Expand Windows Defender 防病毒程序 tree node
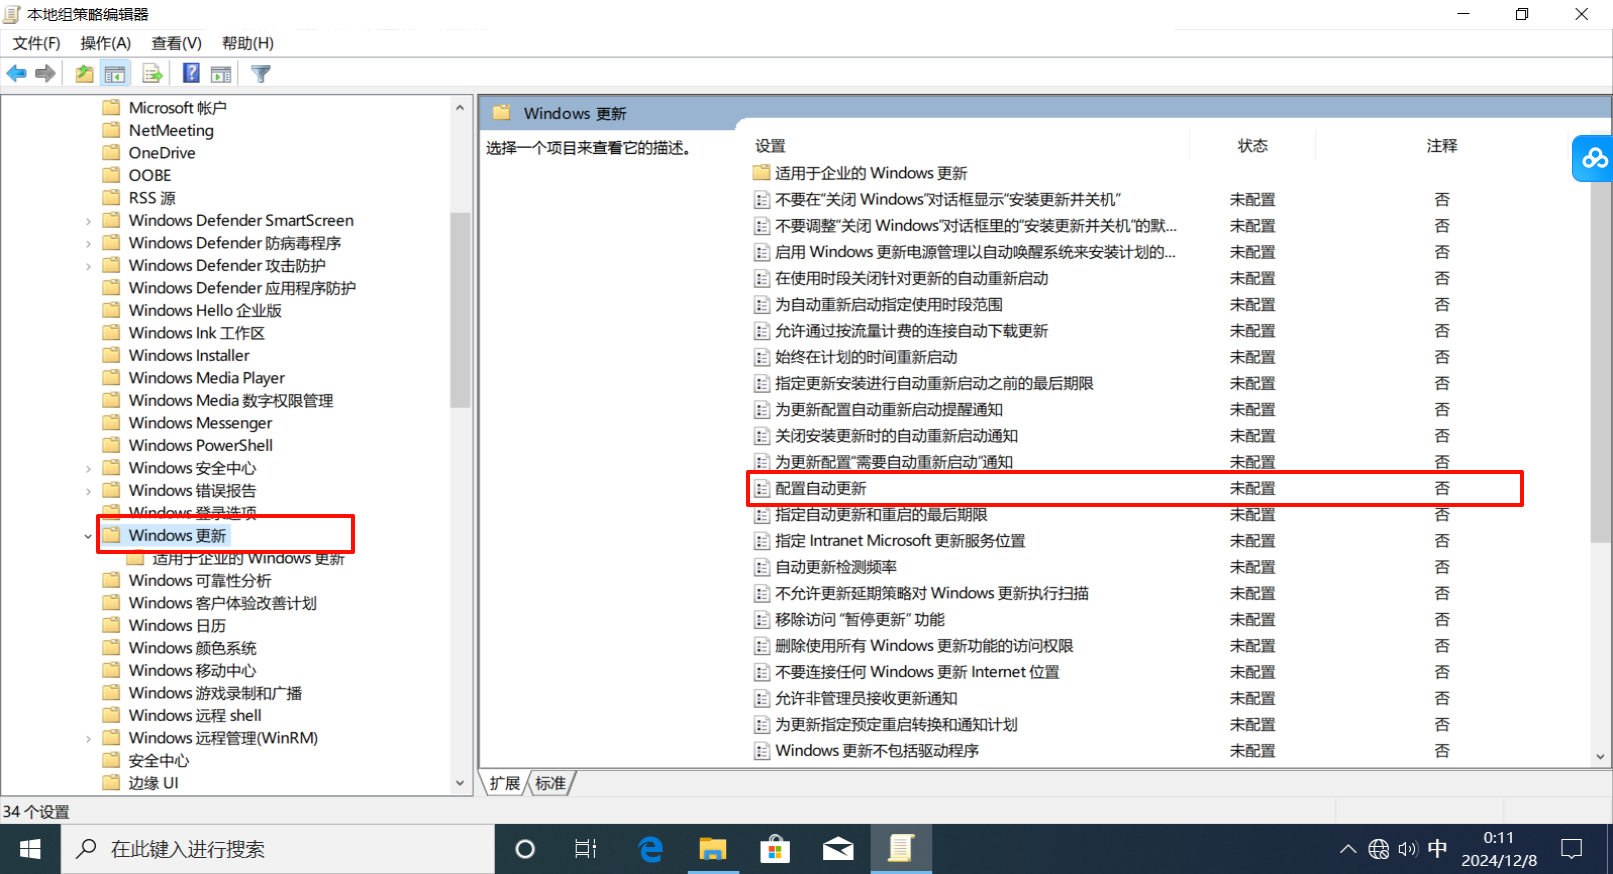The width and height of the screenshot is (1613, 874). (88, 243)
